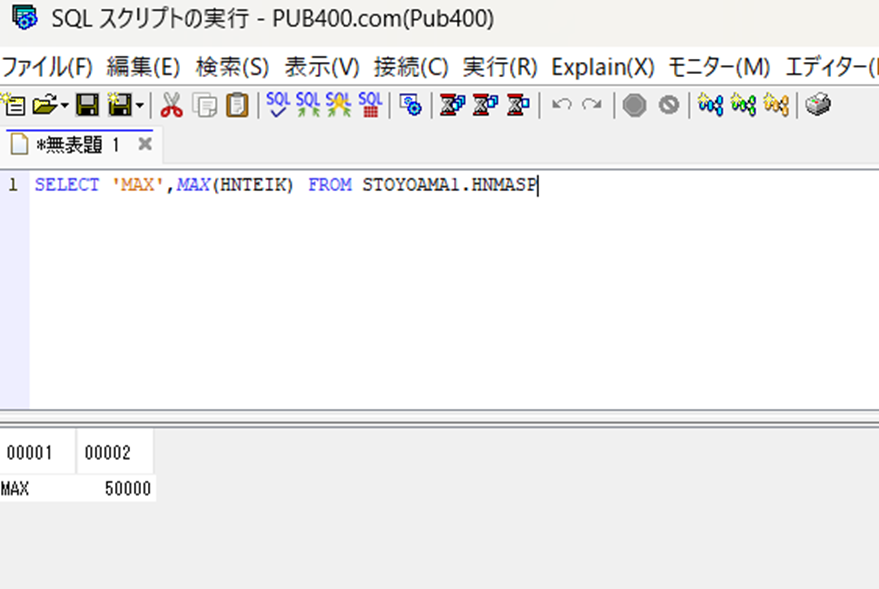
Task: Open the ファイル(F) menu
Action: (x=47, y=67)
